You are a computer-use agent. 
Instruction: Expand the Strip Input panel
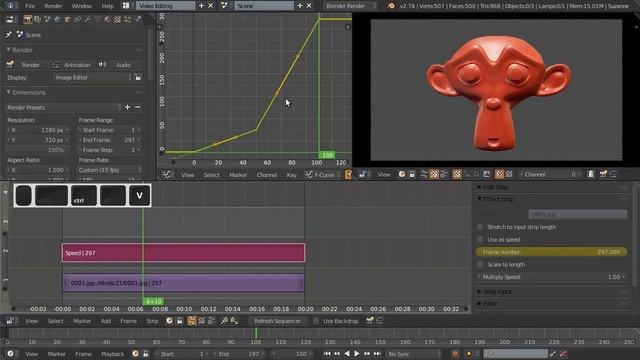(x=480, y=292)
